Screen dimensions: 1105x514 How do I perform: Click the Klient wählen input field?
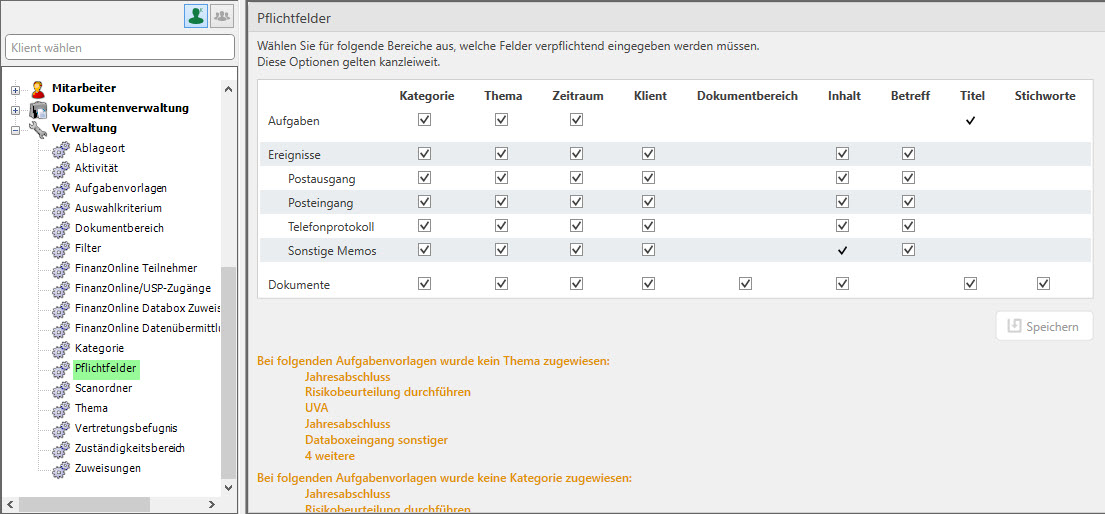coord(120,47)
